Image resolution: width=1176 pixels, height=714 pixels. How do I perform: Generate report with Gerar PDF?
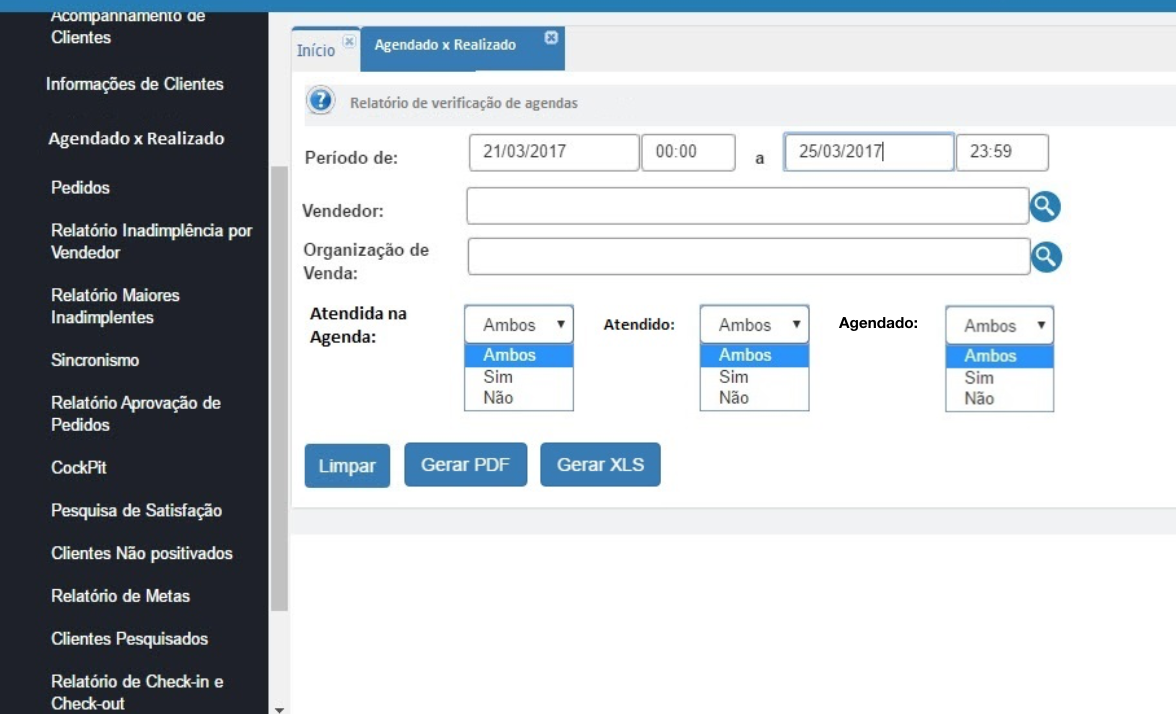click(x=466, y=464)
